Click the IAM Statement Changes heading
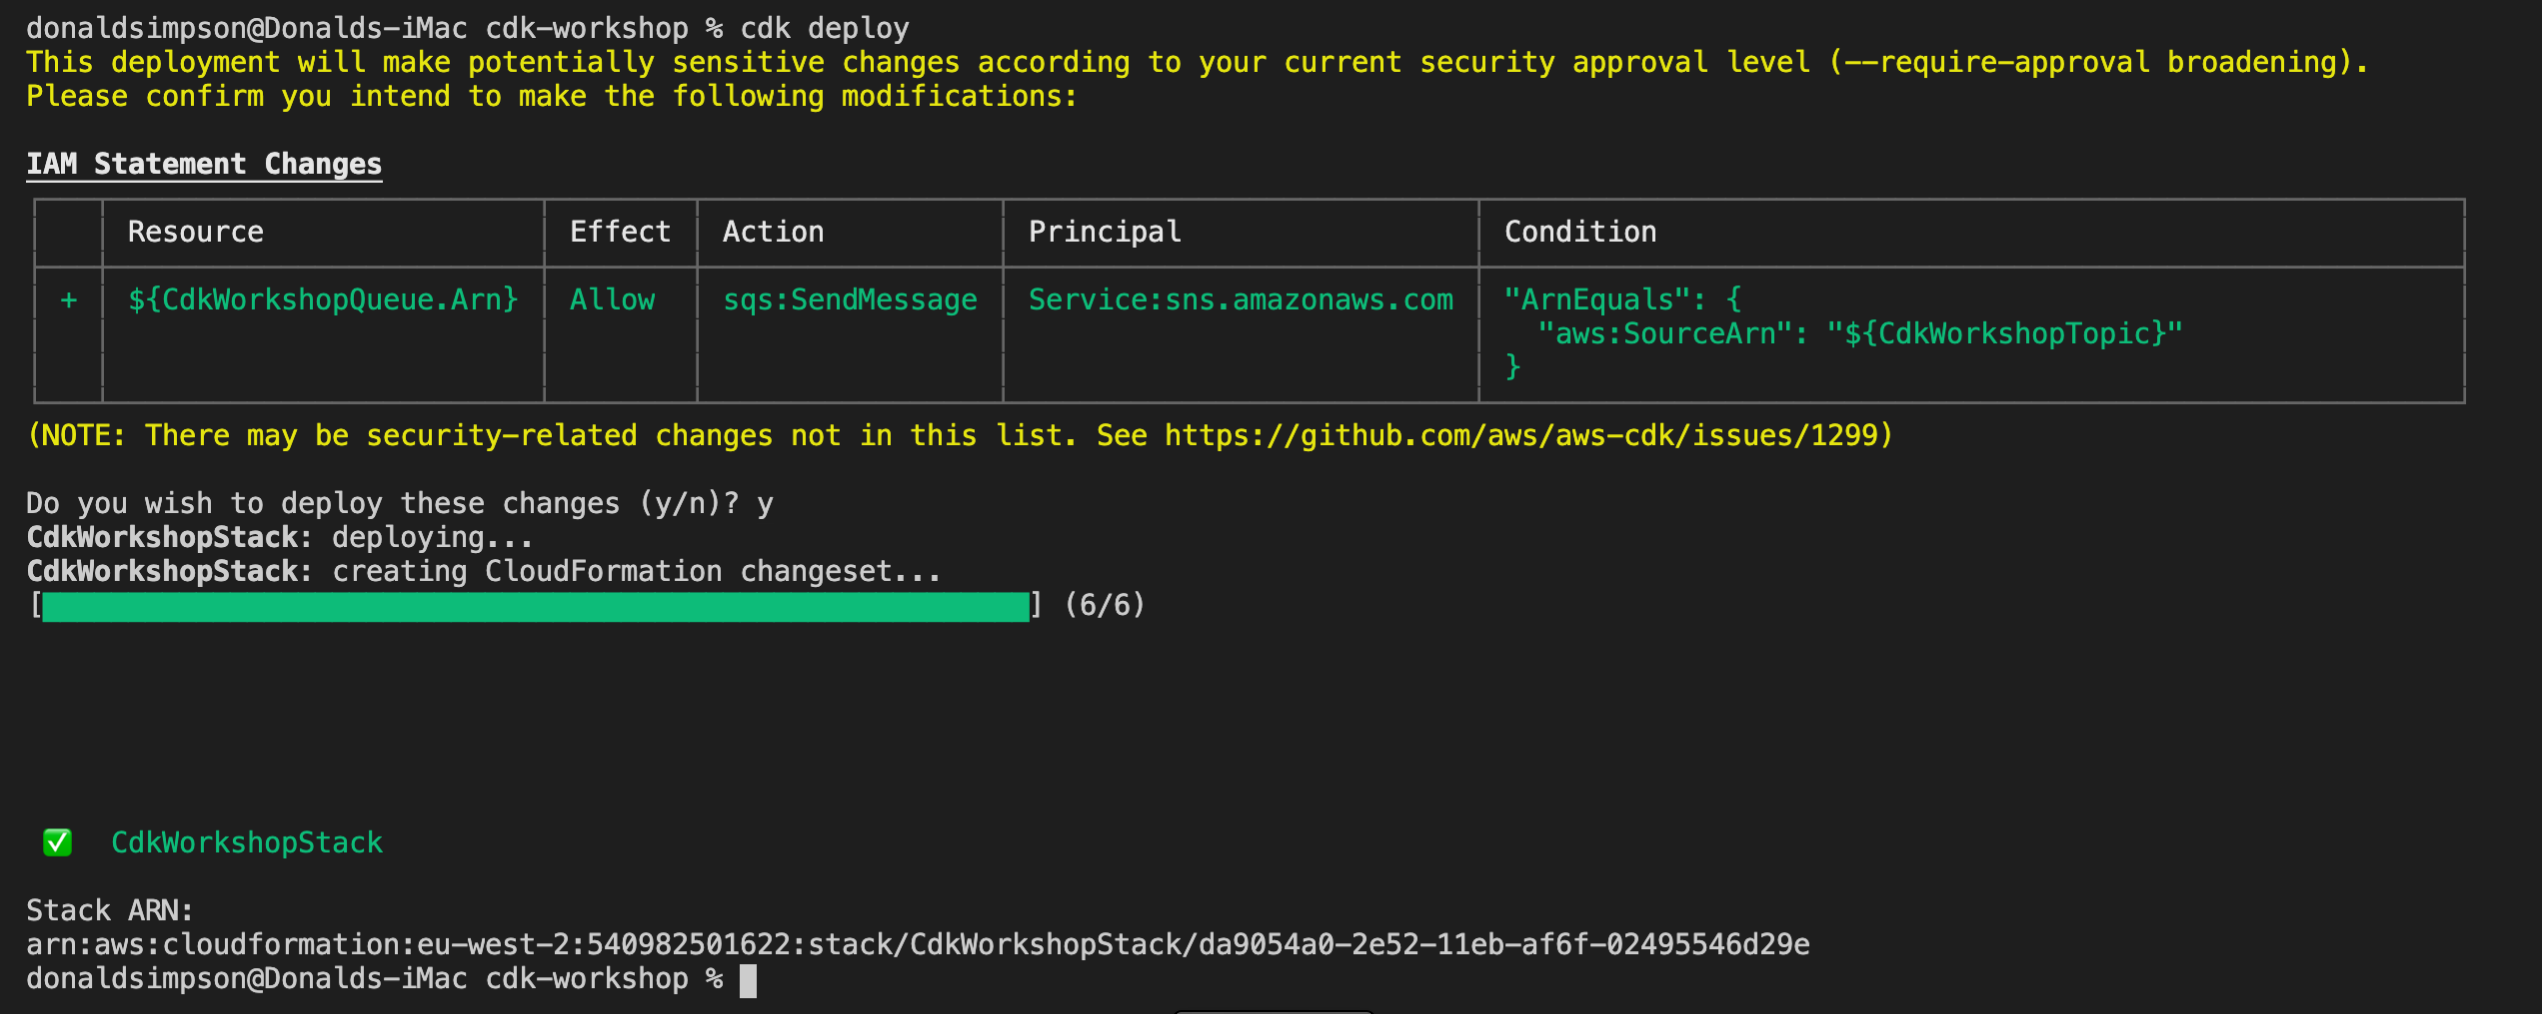Image resolution: width=2542 pixels, height=1014 pixels. coord(204,164)
